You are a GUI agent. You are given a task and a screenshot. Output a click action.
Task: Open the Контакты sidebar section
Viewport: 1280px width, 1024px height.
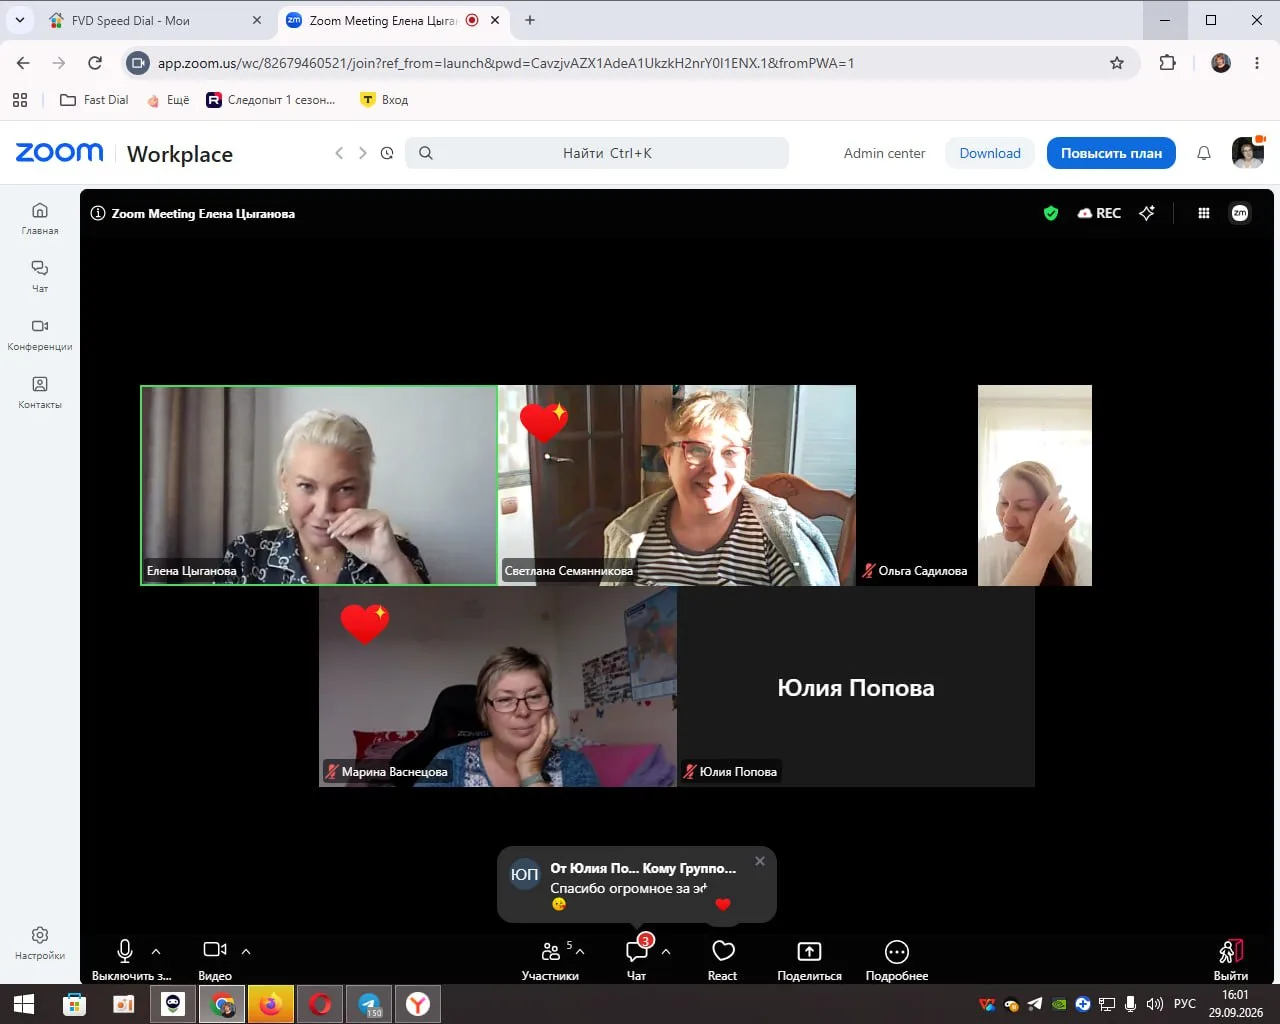click(x=40, y=392)
